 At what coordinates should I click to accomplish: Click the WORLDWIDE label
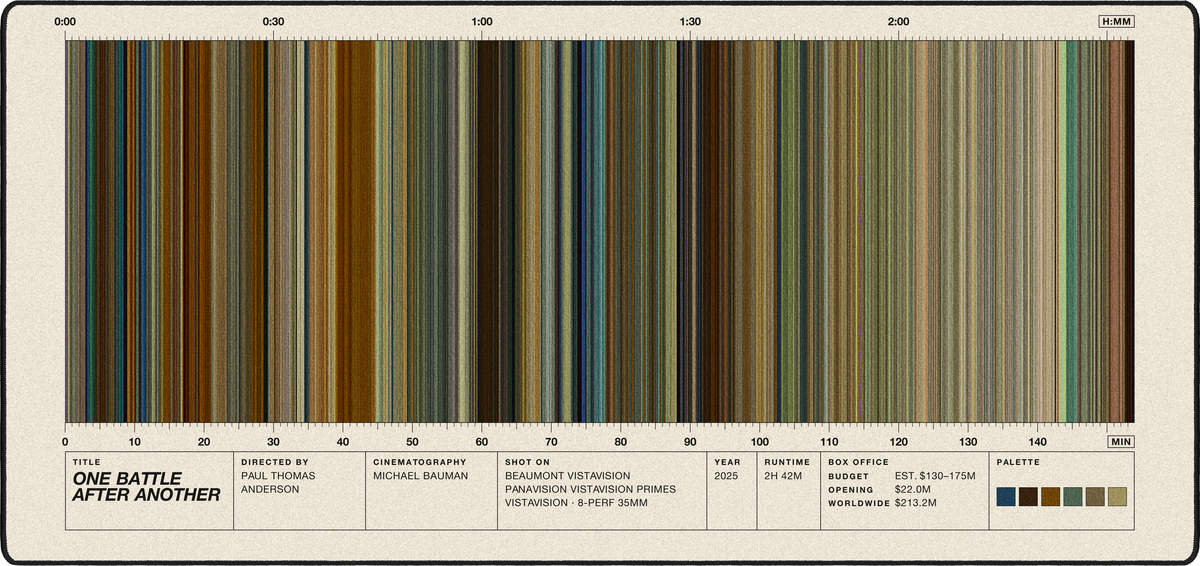click(858, 503)
